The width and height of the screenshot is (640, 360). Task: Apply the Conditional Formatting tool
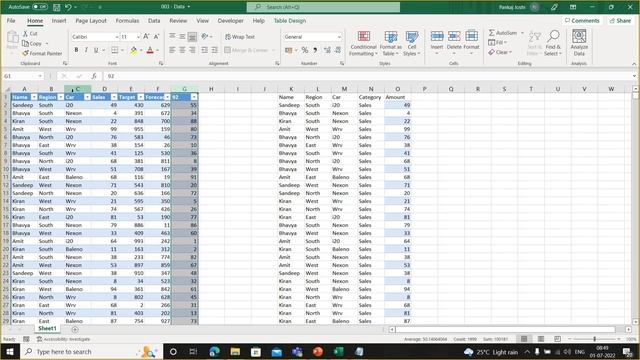pyautogui.click(x=363, y=43)
